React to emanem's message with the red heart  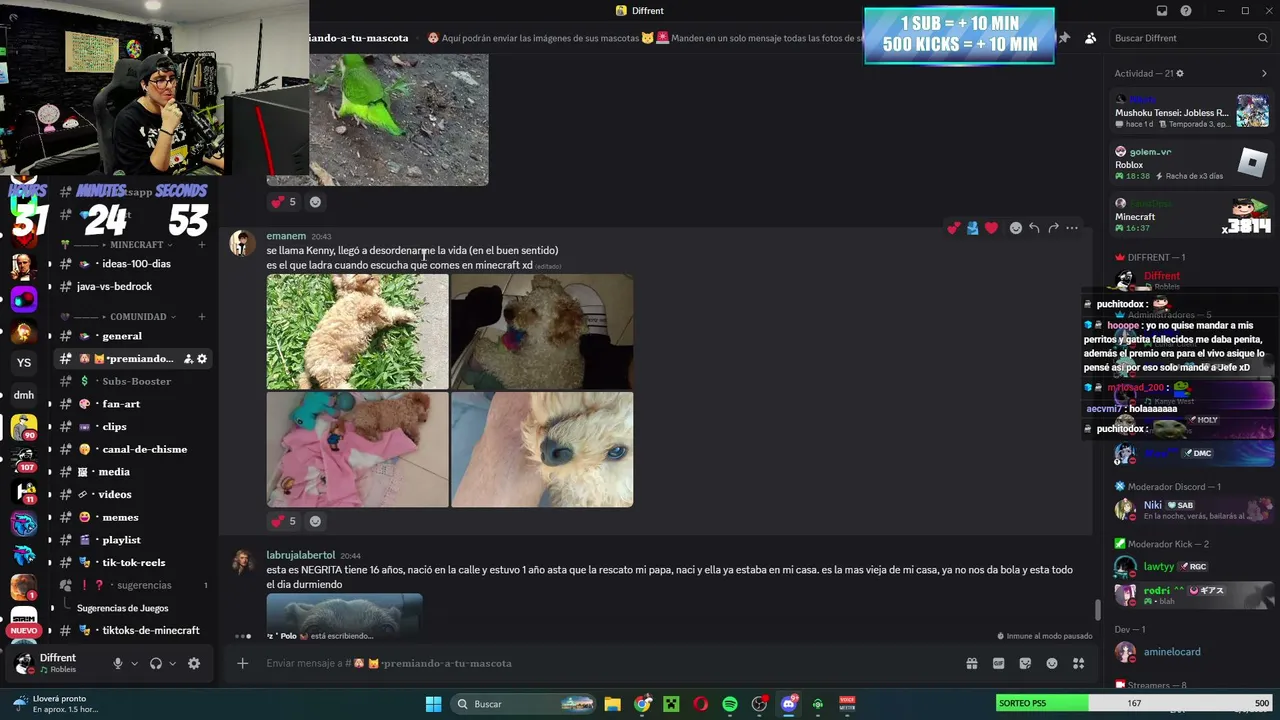(991, 228)
